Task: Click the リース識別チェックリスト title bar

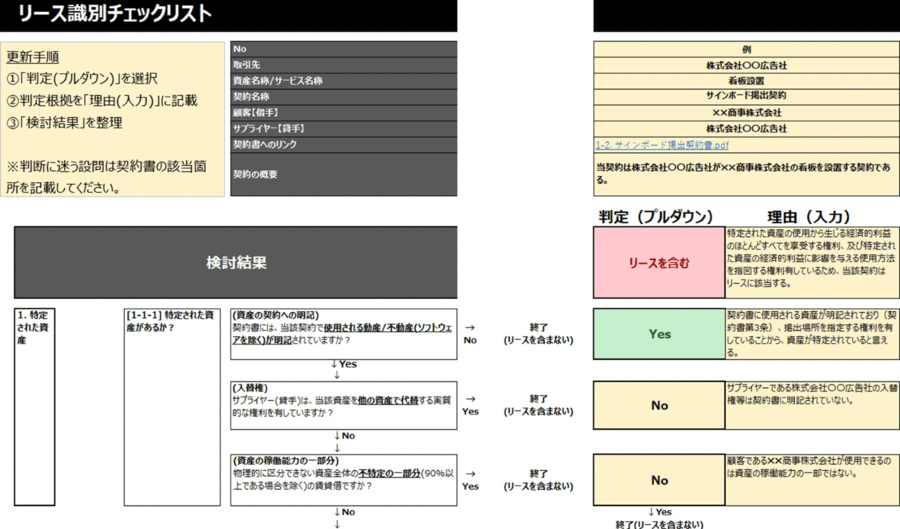Action: pos(228,15)
